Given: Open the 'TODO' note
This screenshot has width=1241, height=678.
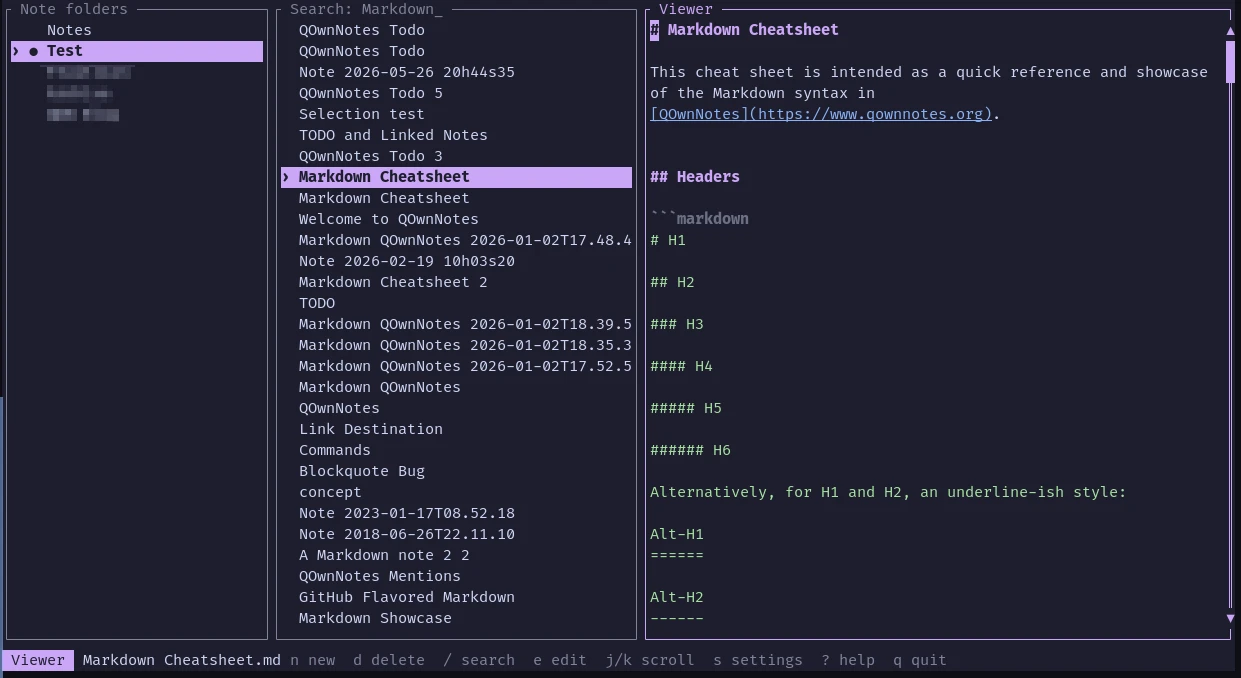Looking at the screenshot, I should click(317, 303).
